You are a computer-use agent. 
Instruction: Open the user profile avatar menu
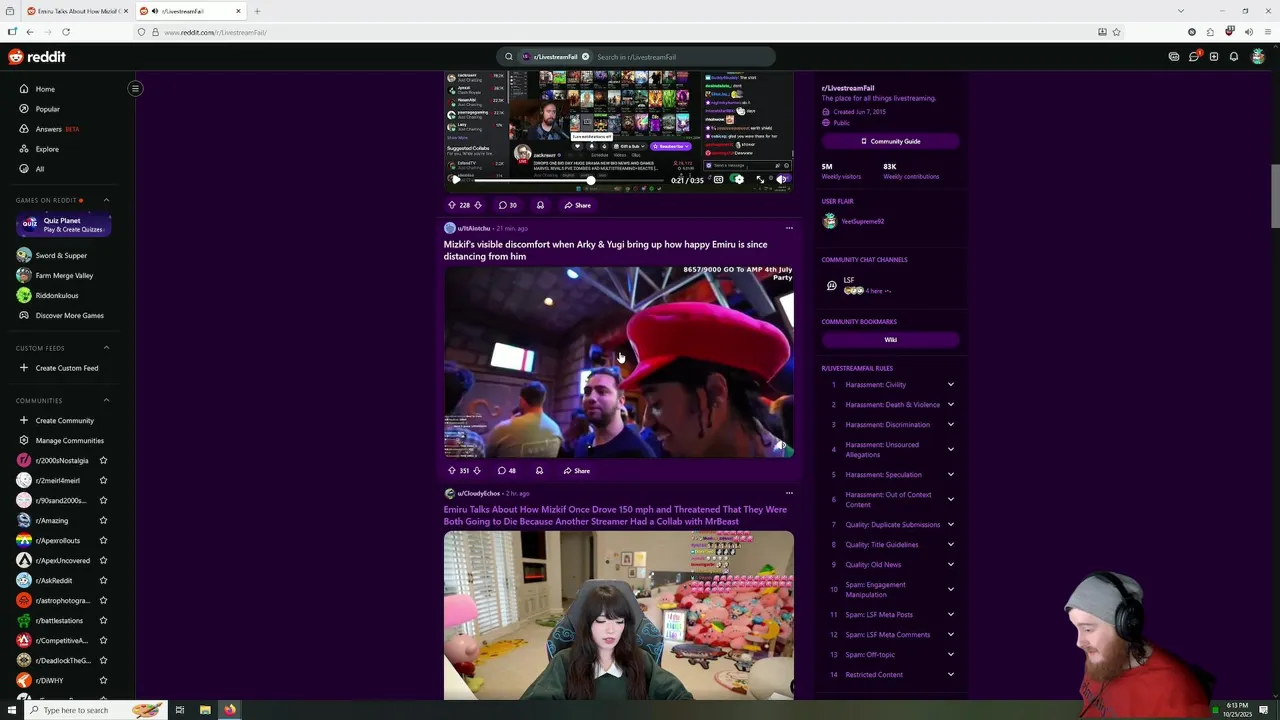tap(1258, 57)
